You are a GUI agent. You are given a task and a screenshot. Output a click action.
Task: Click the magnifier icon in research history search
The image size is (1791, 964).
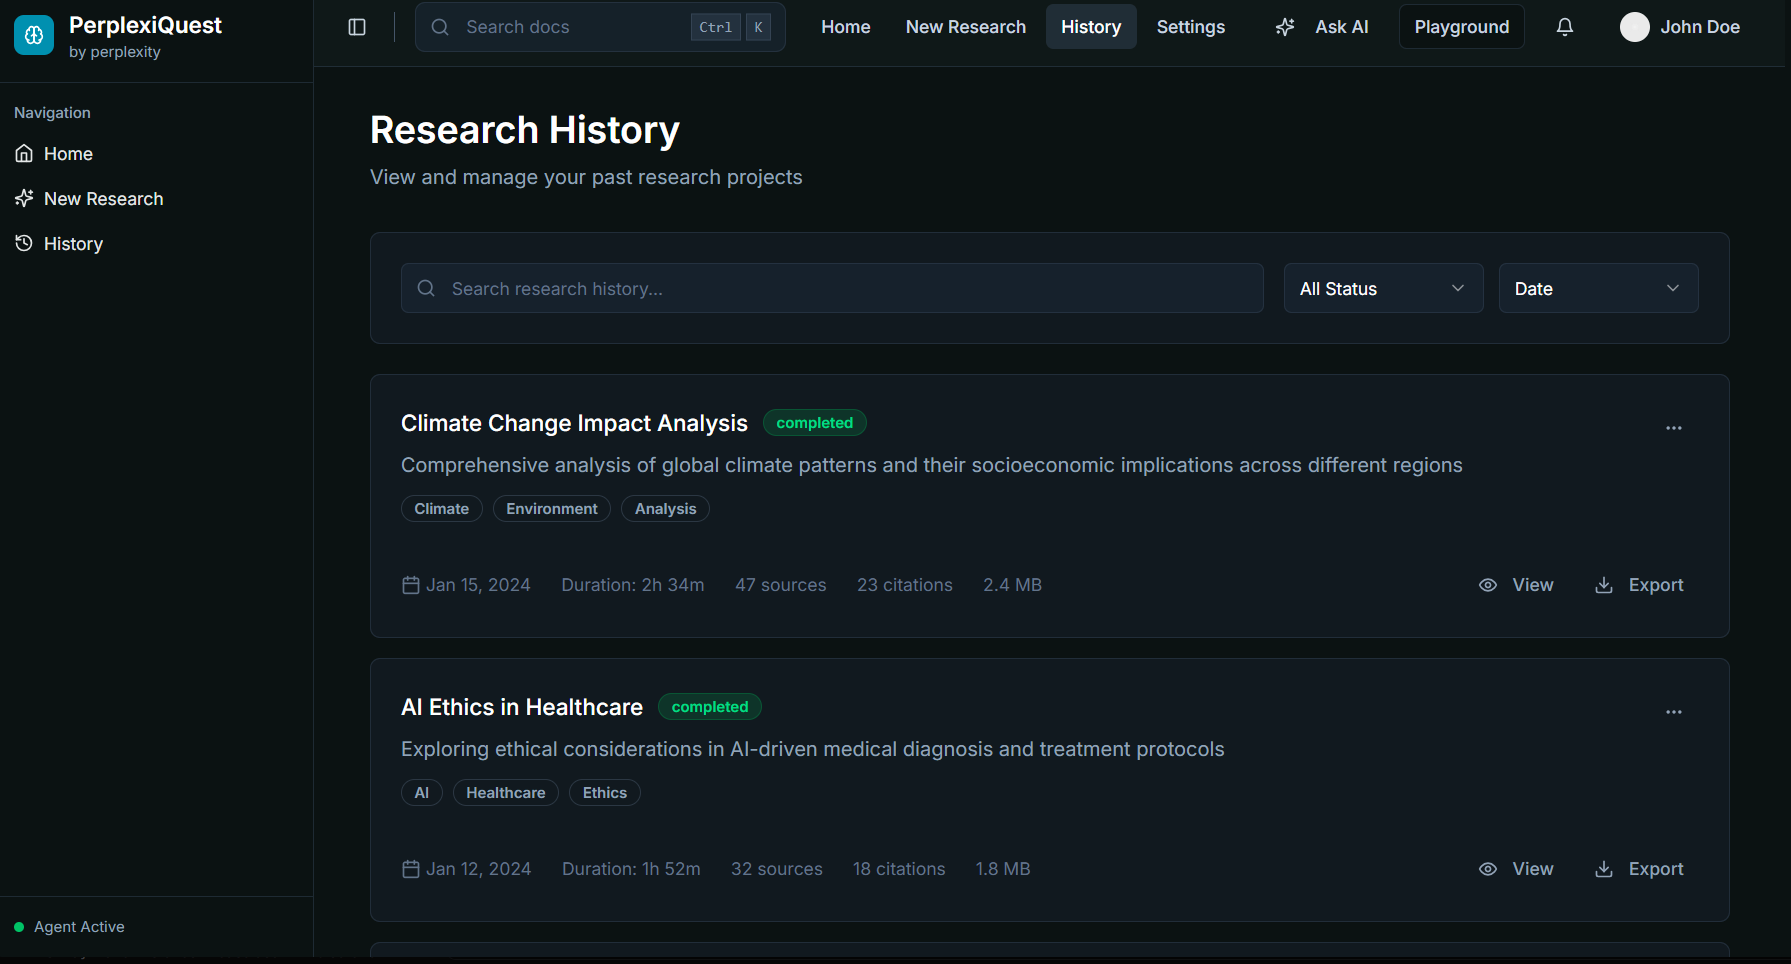click(x=426, y=288)
